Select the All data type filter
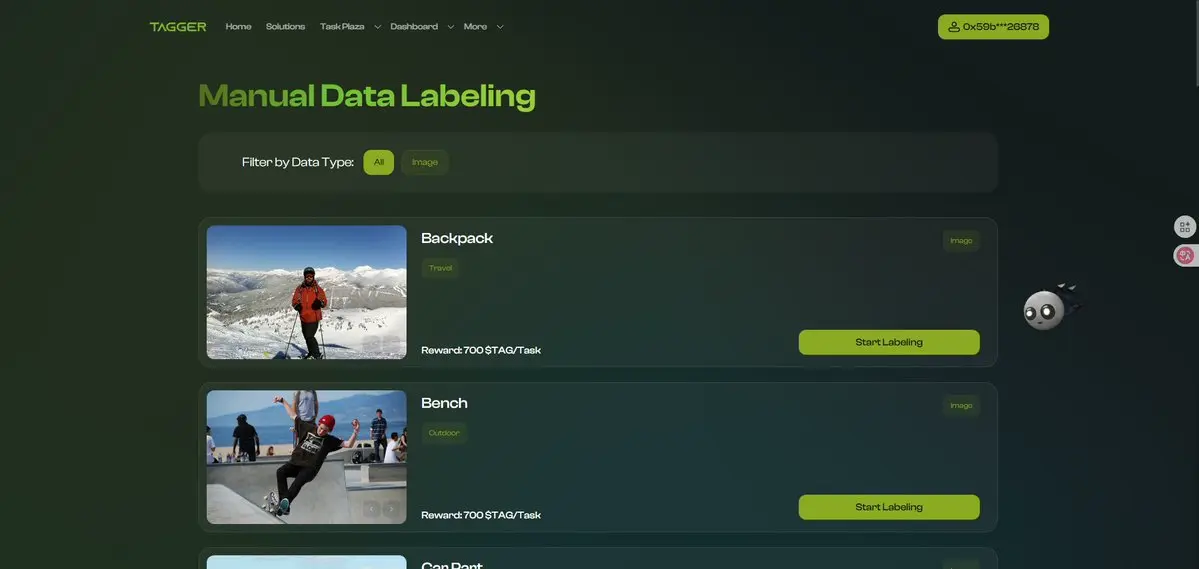The image size is (1199, 569). [379, 162]
